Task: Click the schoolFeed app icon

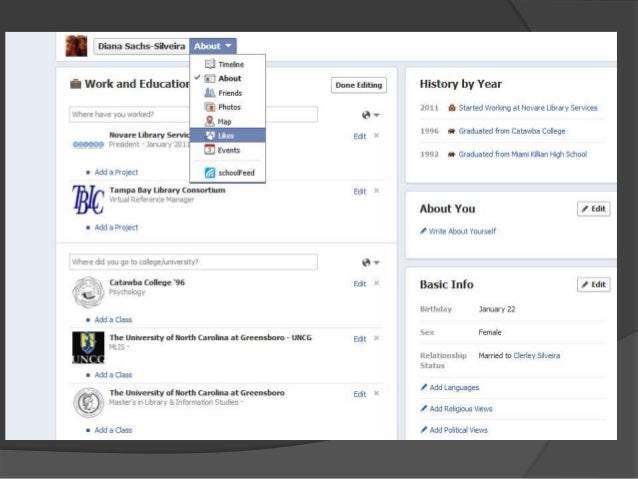Action: point(210,173)
